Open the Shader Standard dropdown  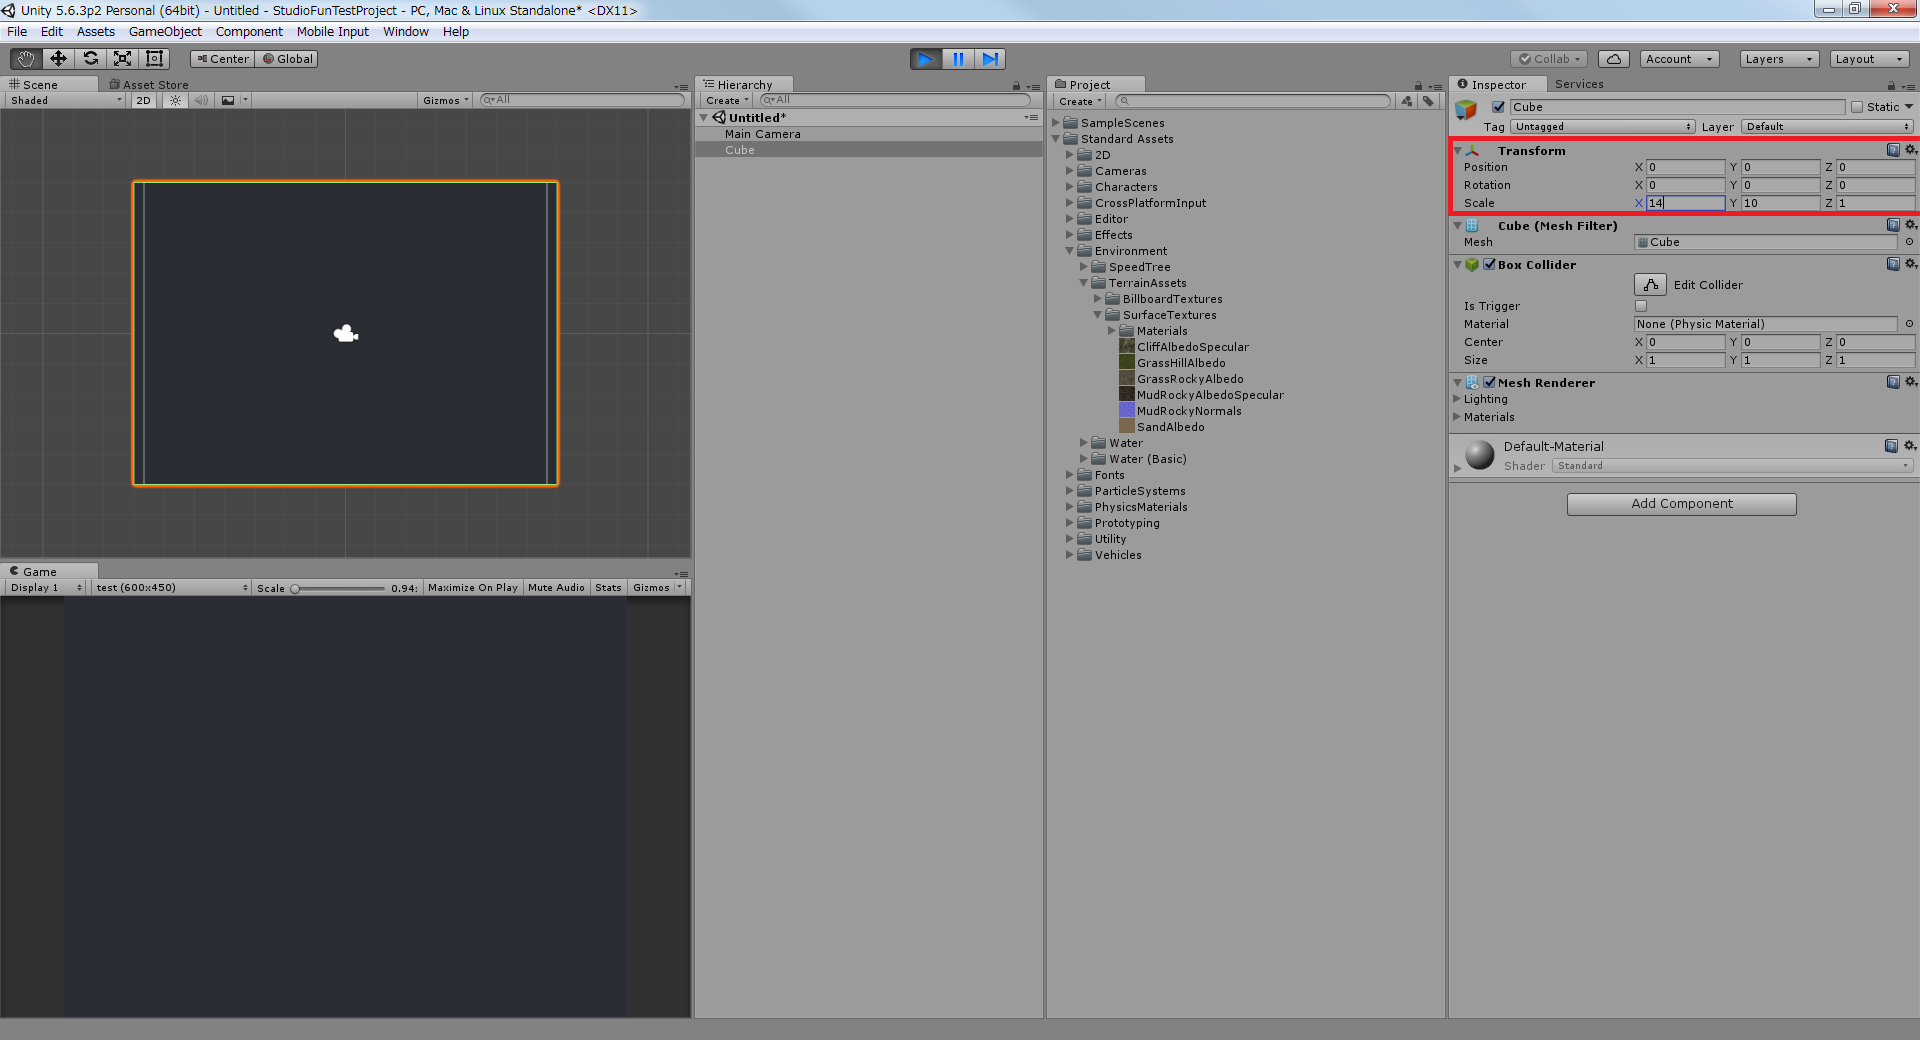click(1733, 466)
